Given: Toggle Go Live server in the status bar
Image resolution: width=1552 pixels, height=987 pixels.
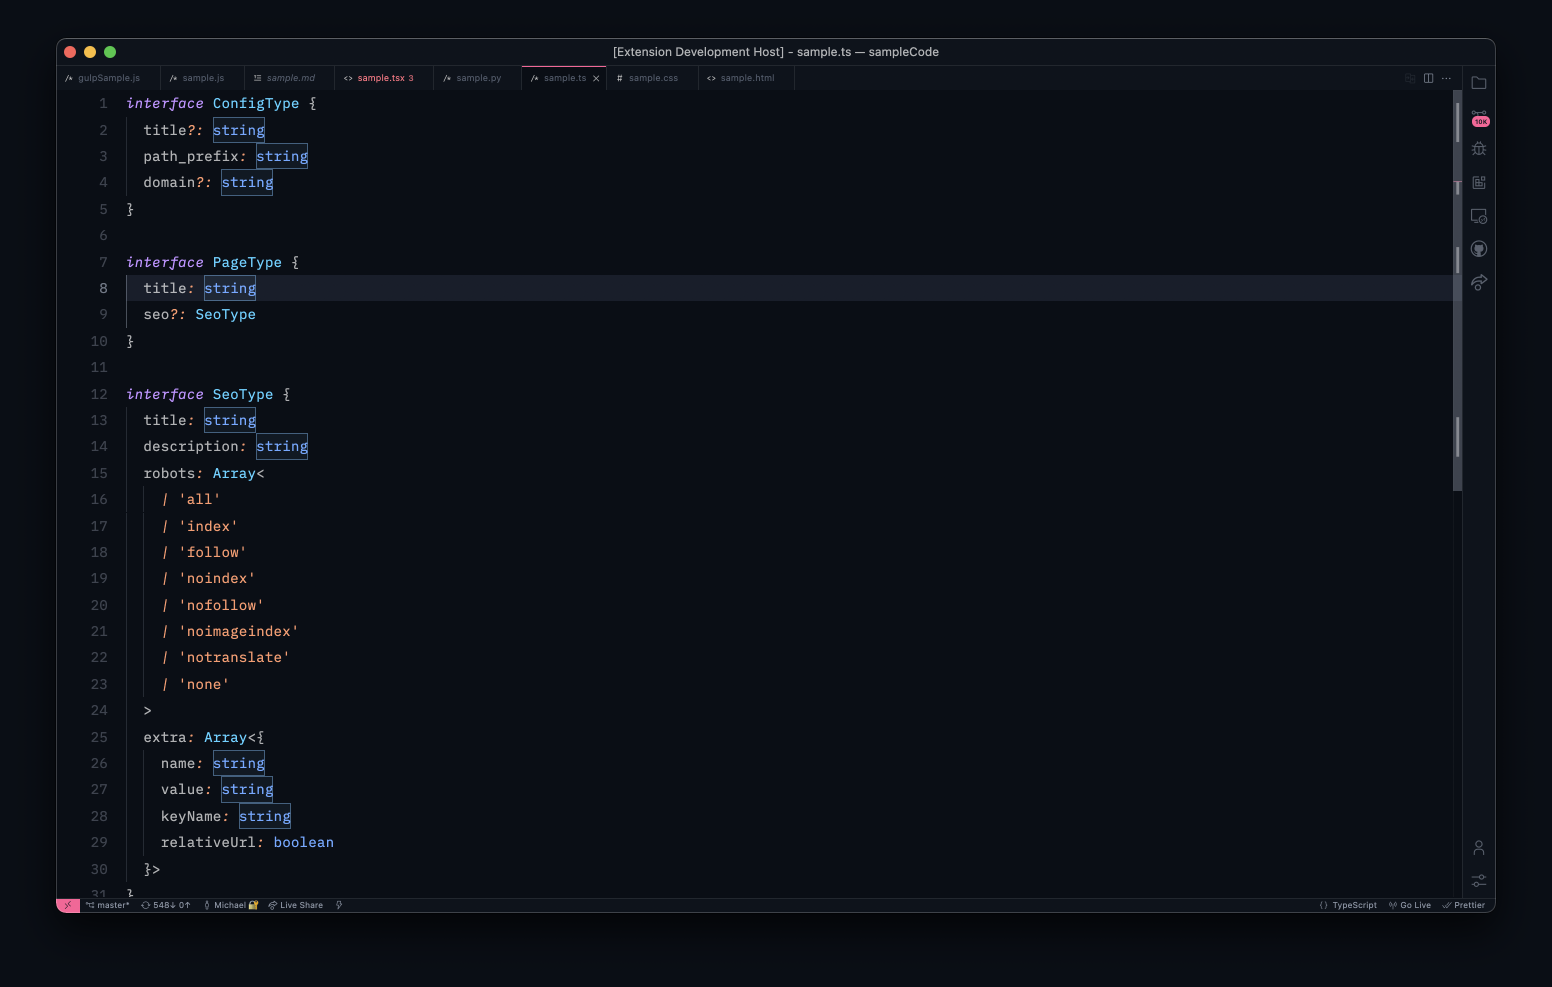Looking at the screenshot, I should coord(1410,905).
